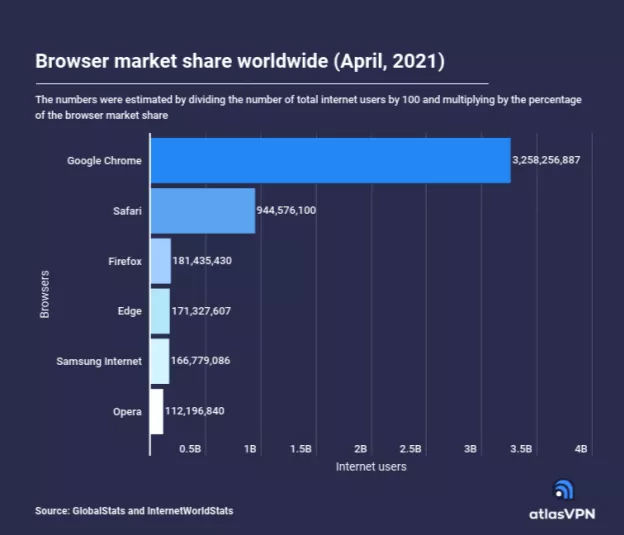624x535 pixels.
Task: Click the value 112,196,840
Action: (195, 411)
